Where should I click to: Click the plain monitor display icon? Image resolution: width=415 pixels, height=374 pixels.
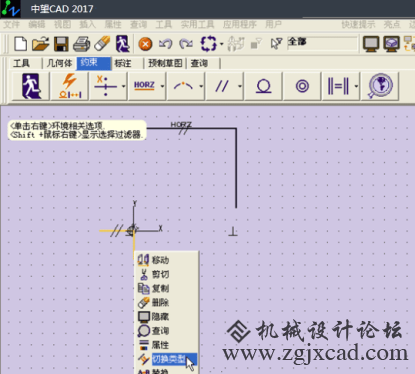[x=371, y=44]
